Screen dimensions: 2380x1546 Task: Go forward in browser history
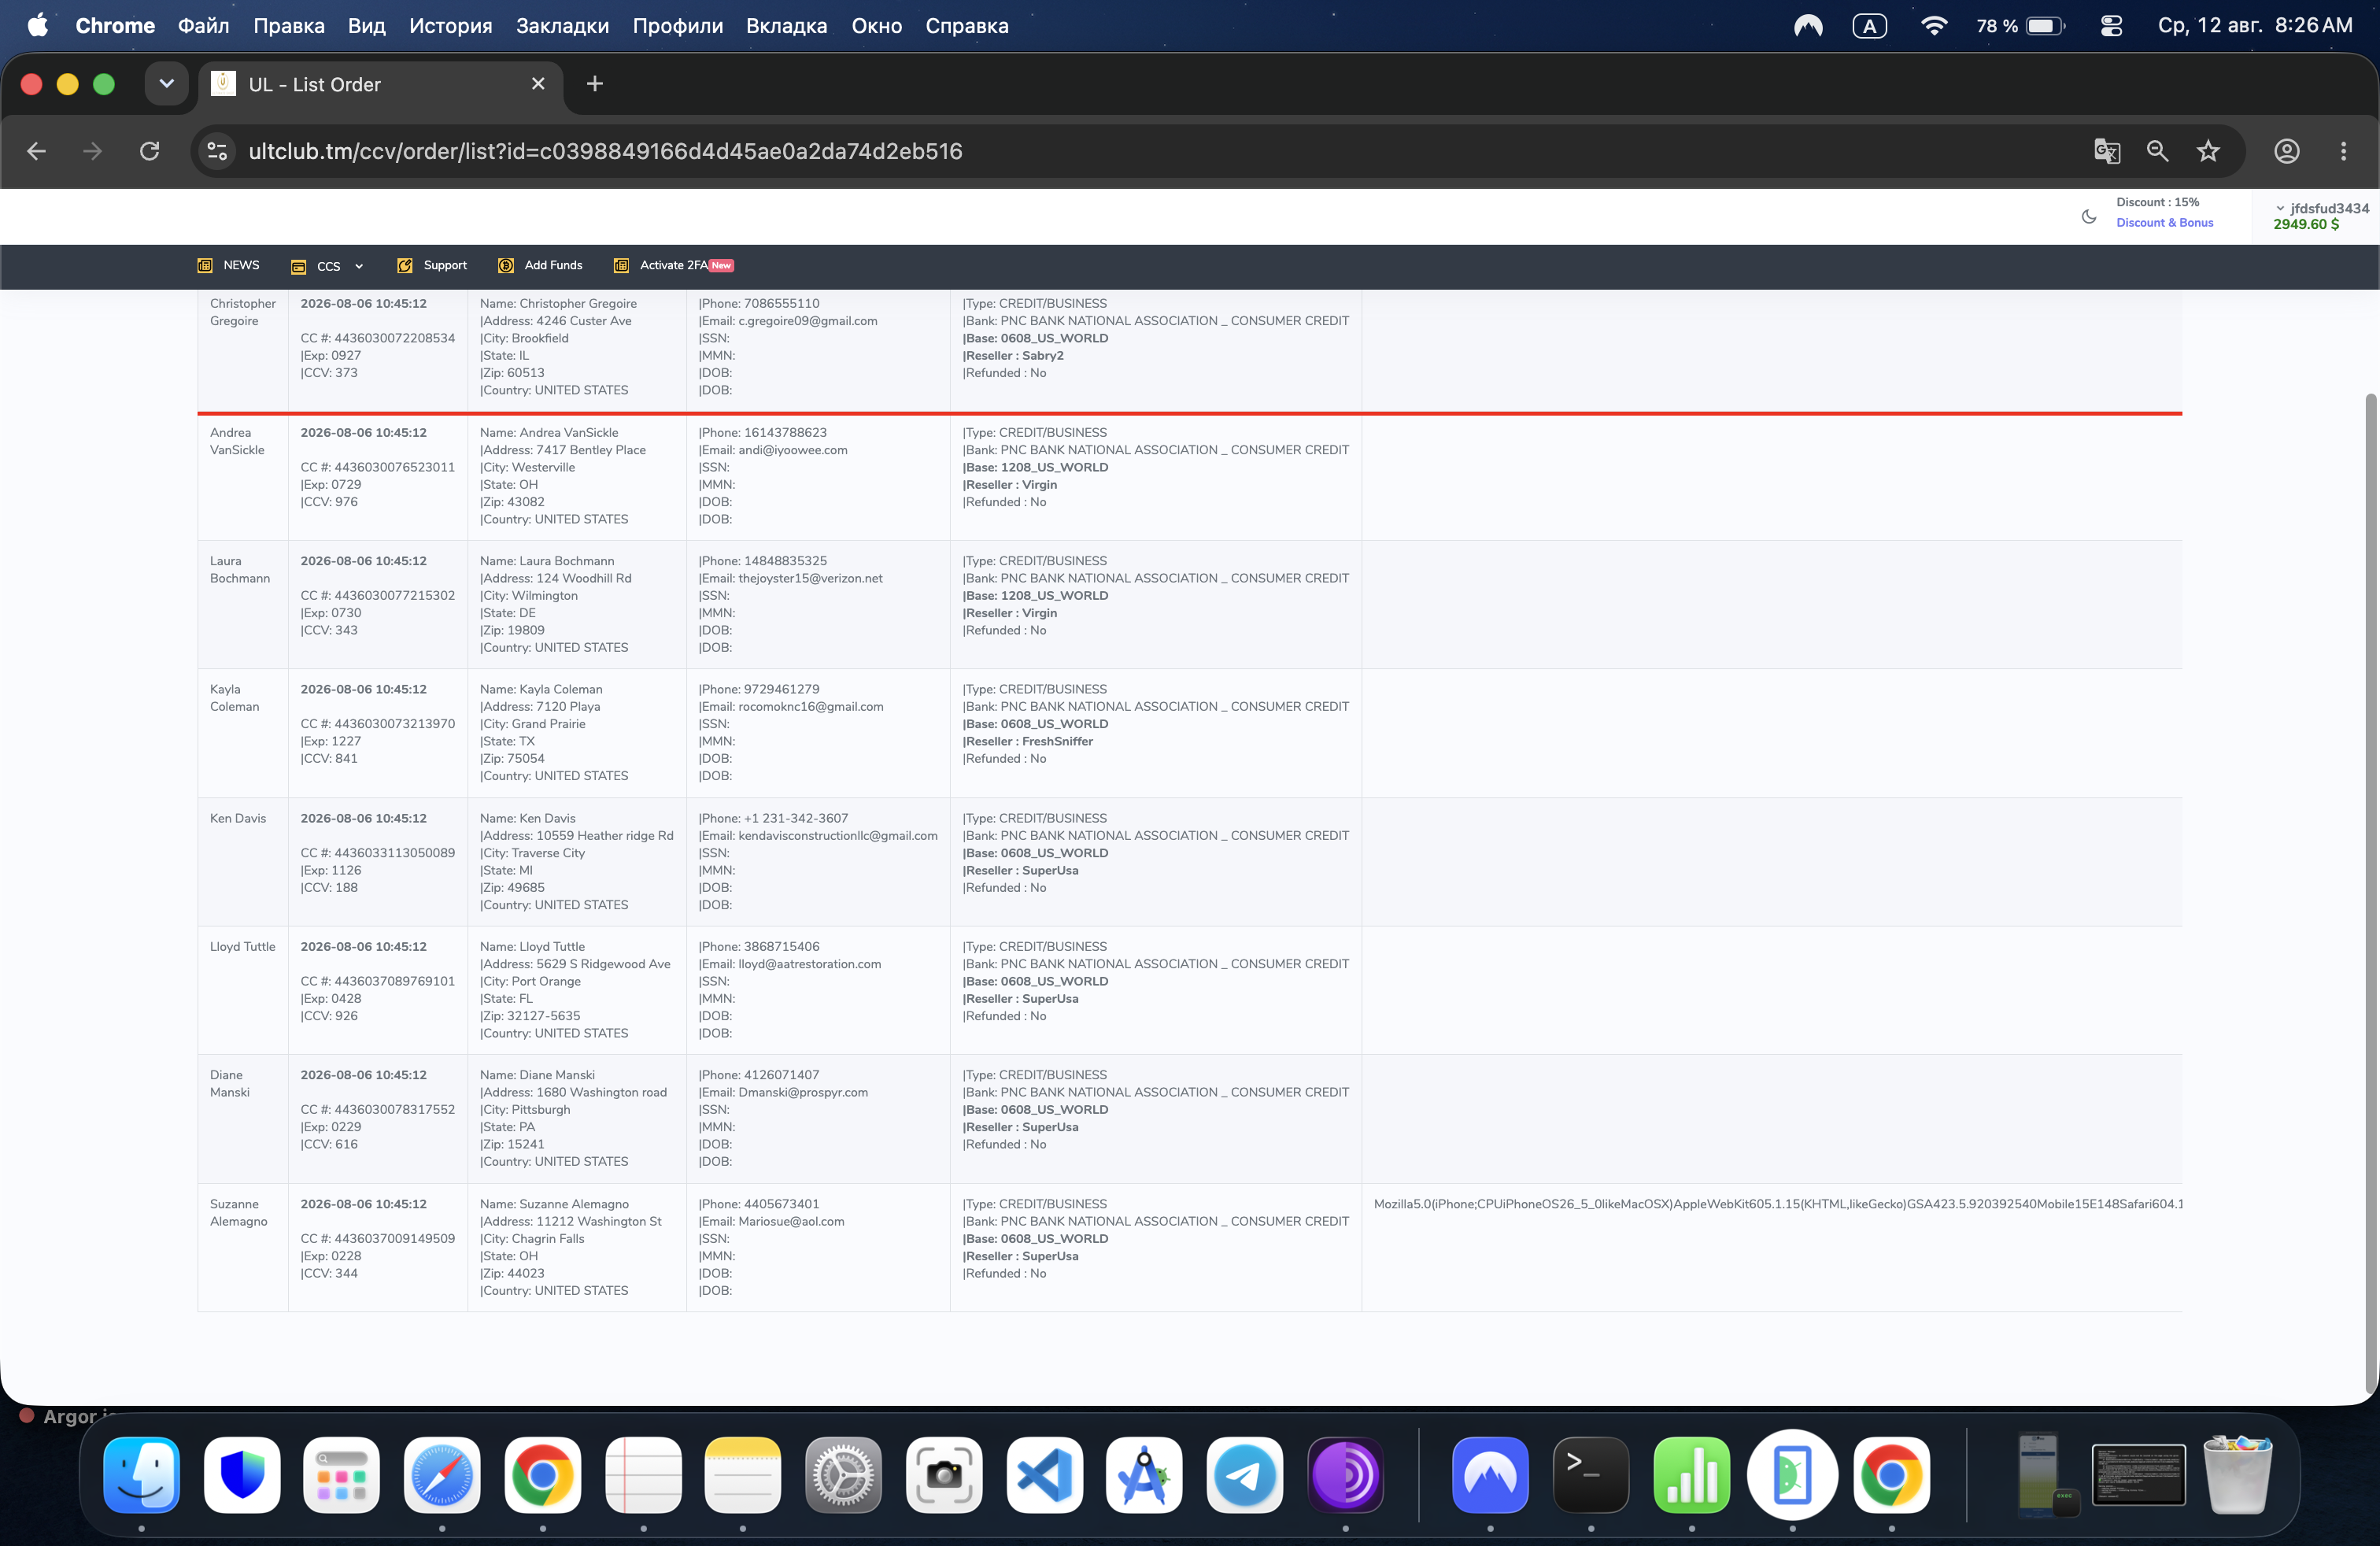click(92, 151)
